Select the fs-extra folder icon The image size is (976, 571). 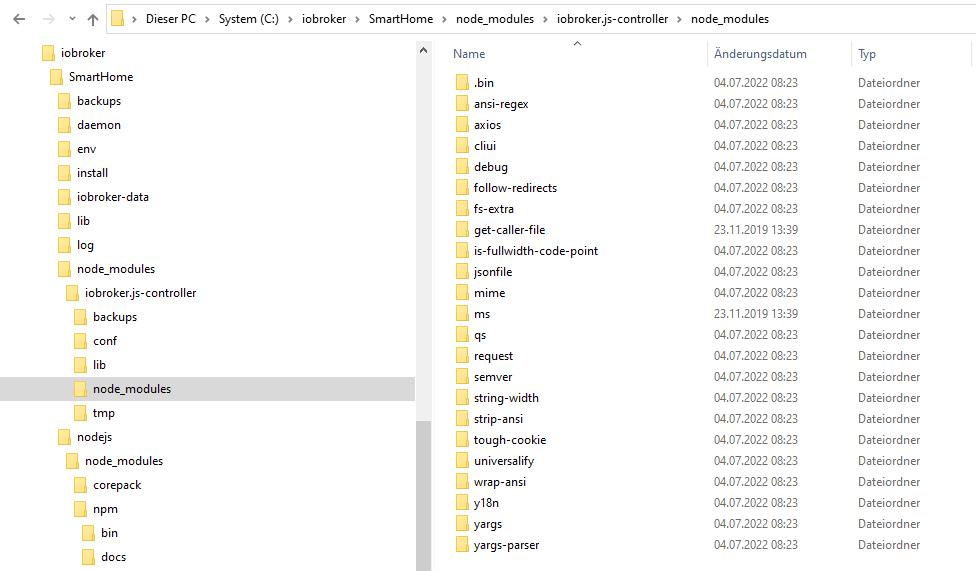pyautogui.click(x=462, y=209)
